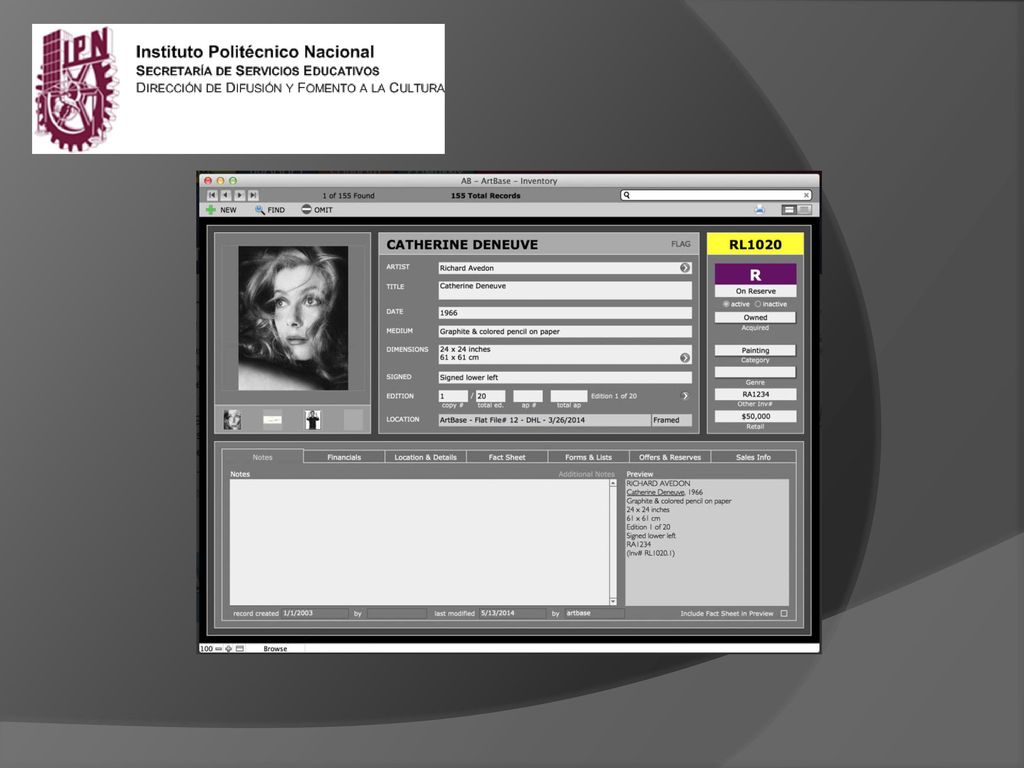Edit the Signed lower left field
The height and width of the screenshot is (768, 1024).
[x=565, y=377]
